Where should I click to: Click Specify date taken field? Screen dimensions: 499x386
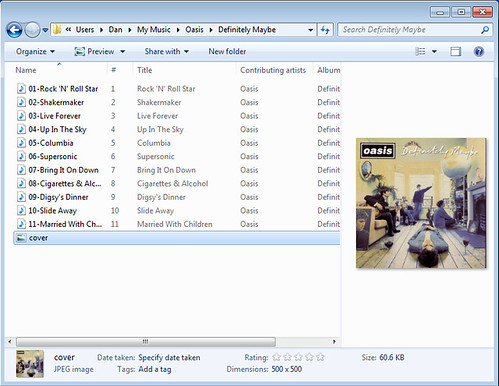[x=169, y=357]
